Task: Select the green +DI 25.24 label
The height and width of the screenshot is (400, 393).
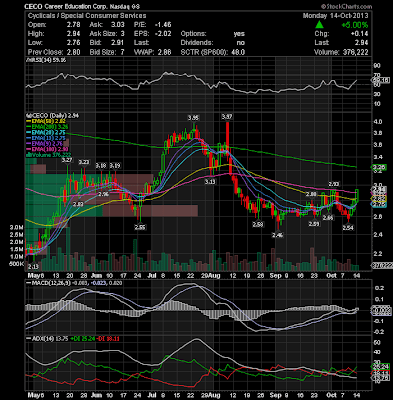Action: click(82, 338)
